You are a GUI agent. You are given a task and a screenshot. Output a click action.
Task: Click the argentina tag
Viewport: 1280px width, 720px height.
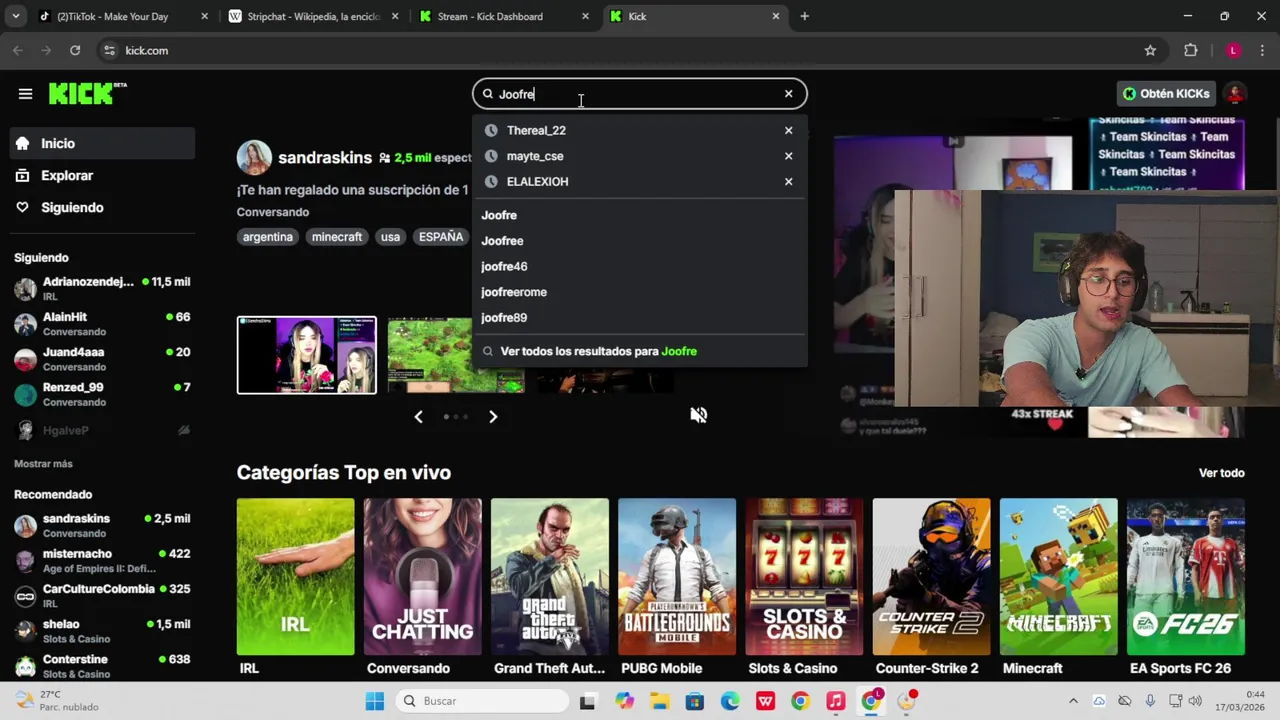268,237
